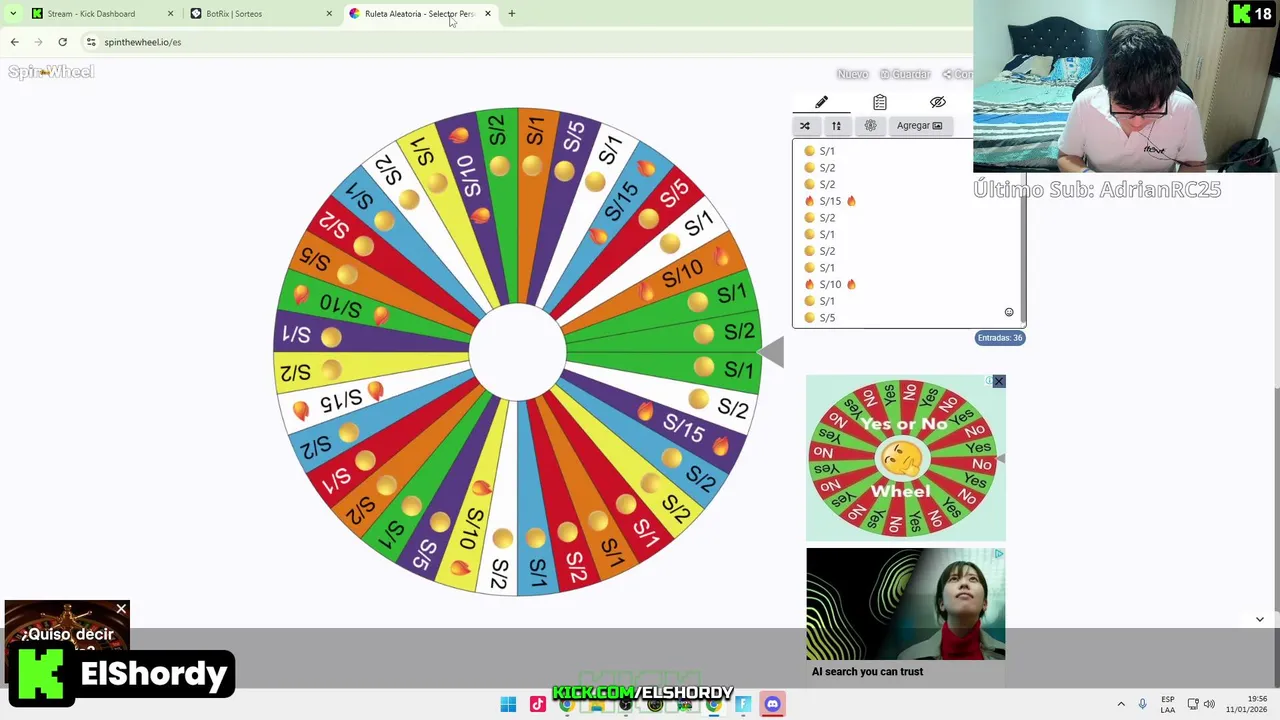The image size is (1280, 720).
Task: Open the volume tray icon
Action: coord(1209,704)
